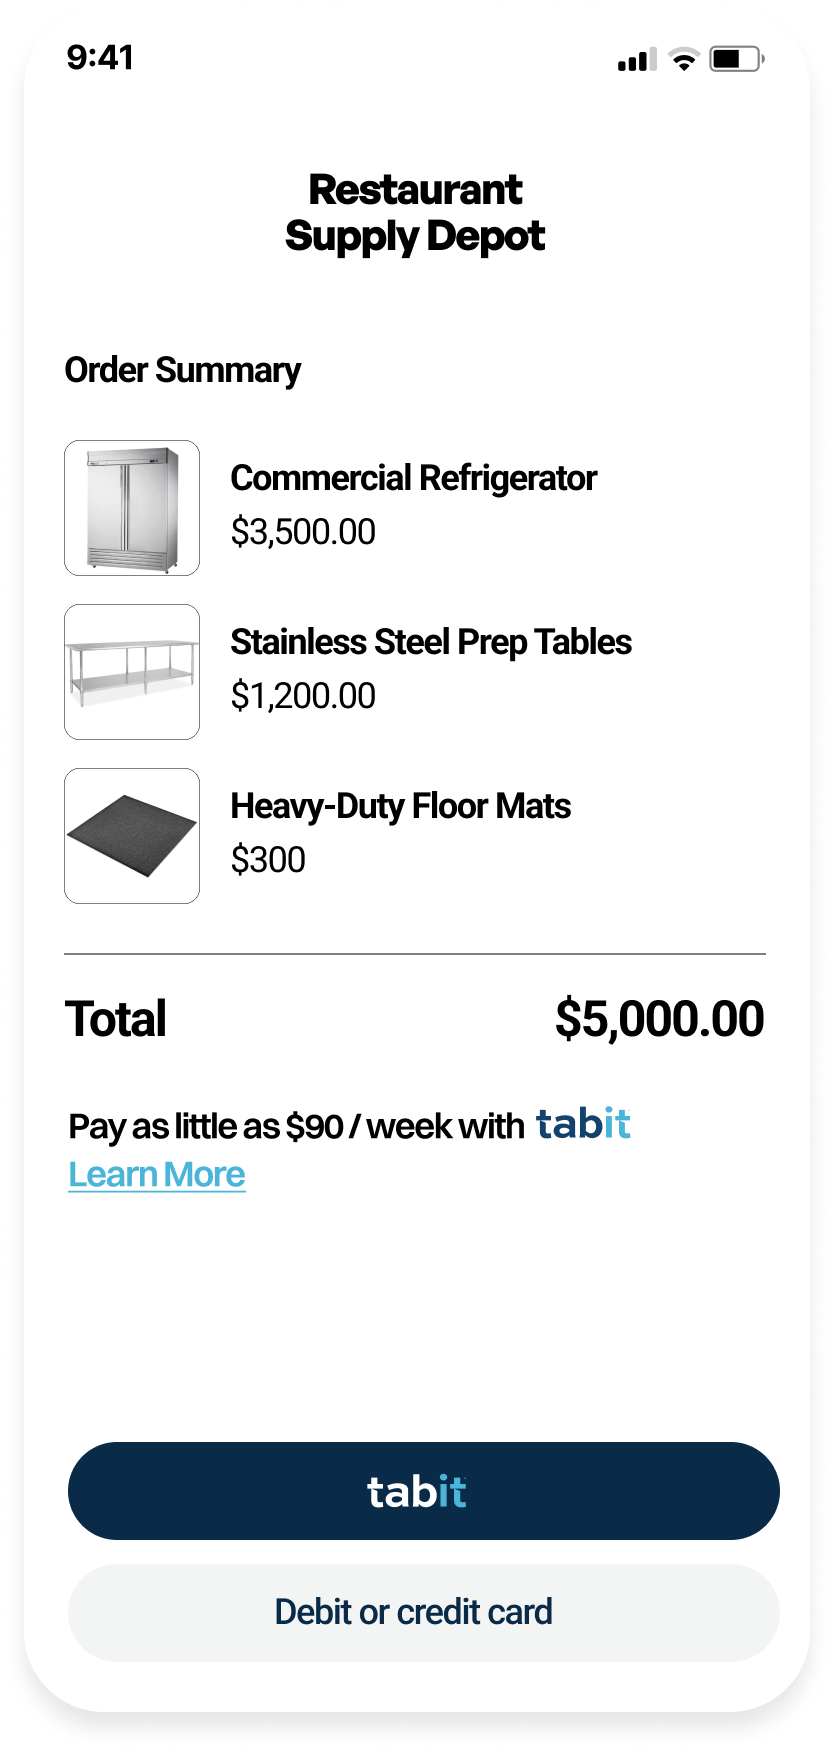Image resolution: width=834 pixels, height=1752 pixels.
Task: Click the $300 floor mats price
Action: [x=268, y=860]
